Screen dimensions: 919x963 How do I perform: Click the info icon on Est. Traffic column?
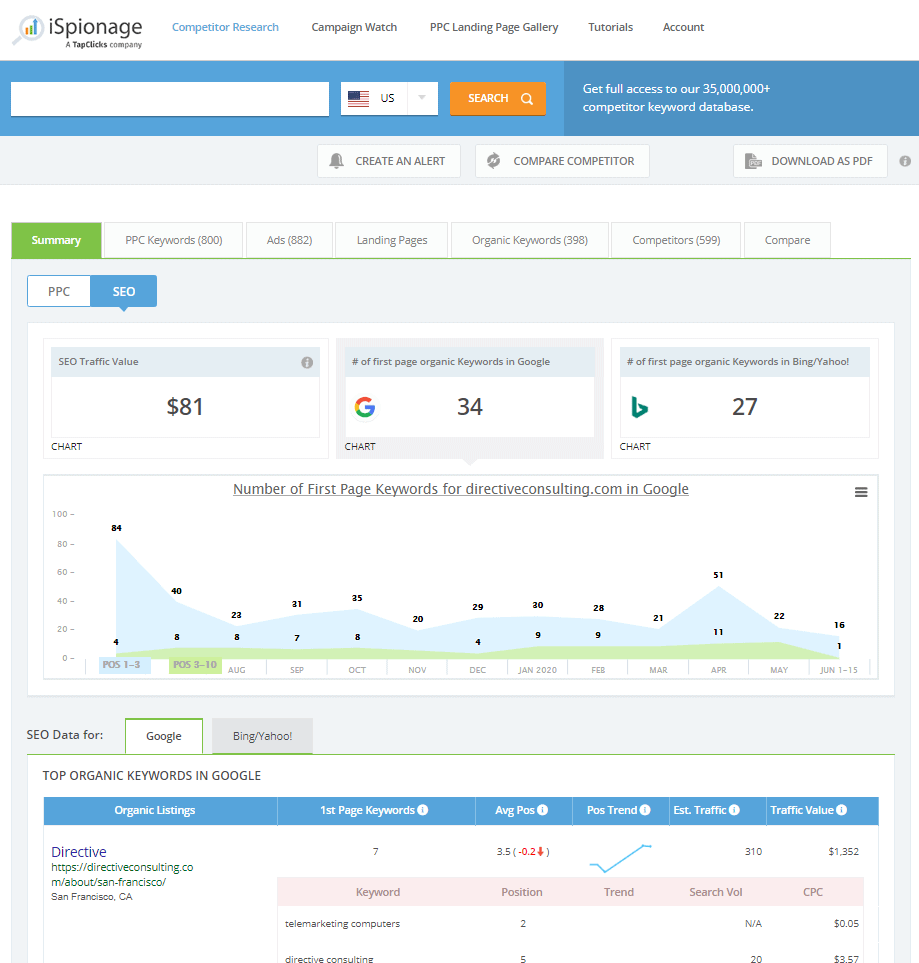click(x=734, y=810)
